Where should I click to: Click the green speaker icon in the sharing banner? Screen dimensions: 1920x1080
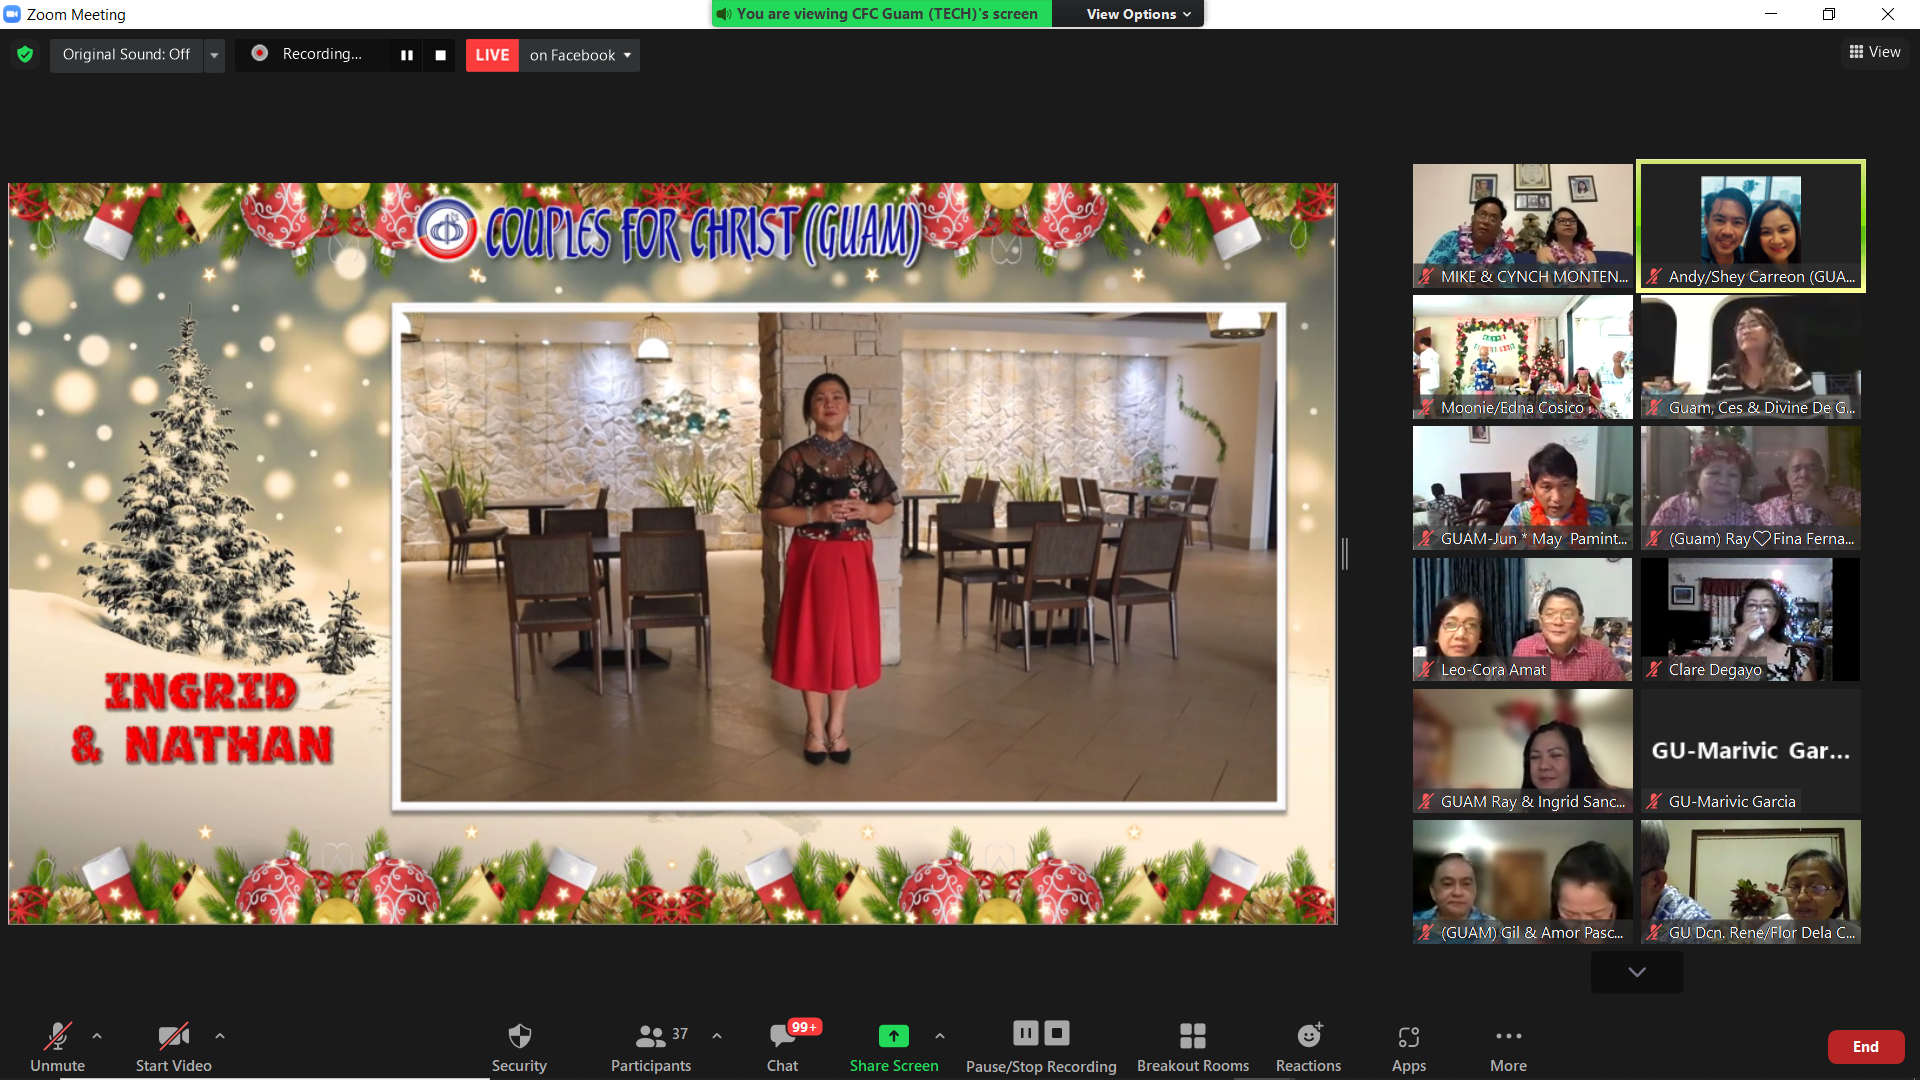724,14
